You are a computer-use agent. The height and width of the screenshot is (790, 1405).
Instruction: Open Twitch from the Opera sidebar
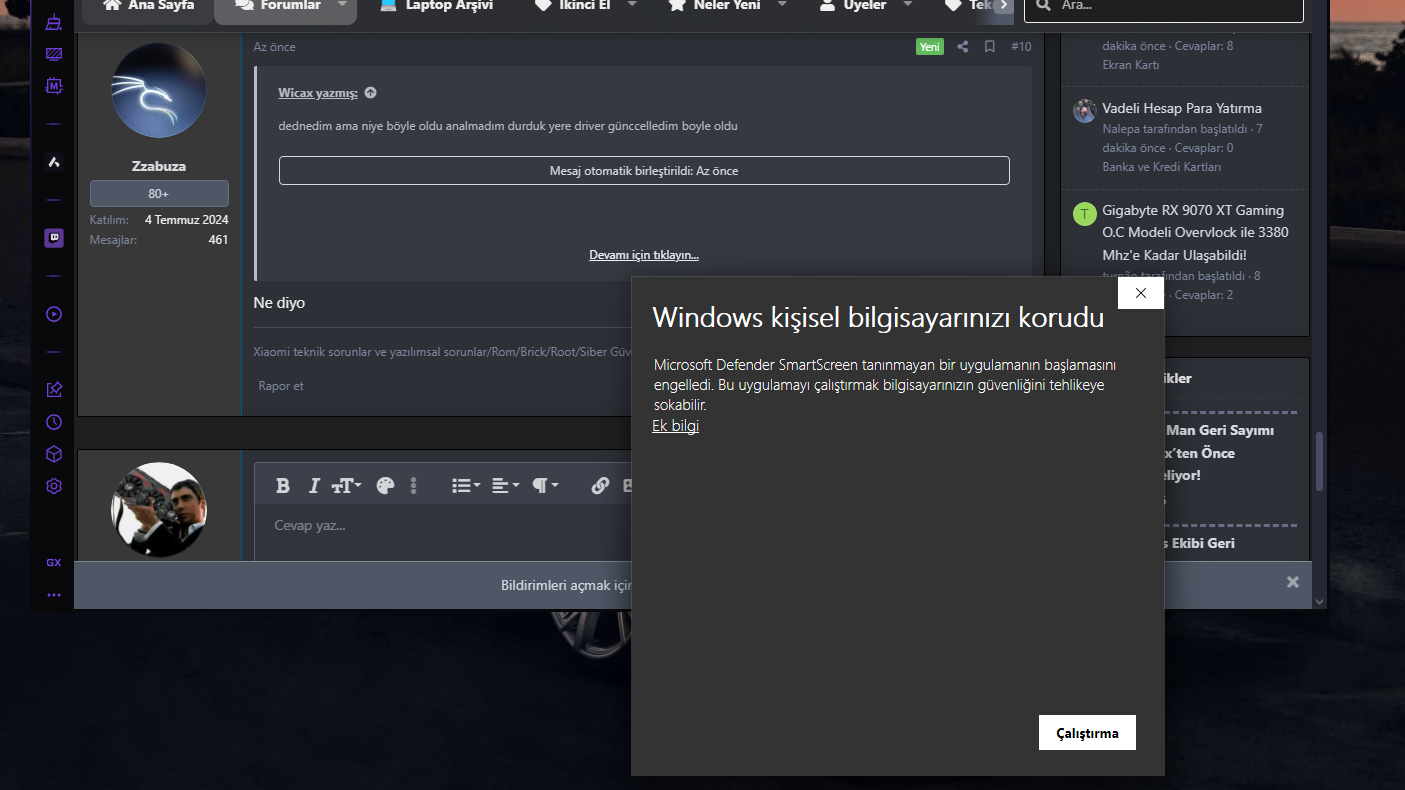[x=54, y=238]
